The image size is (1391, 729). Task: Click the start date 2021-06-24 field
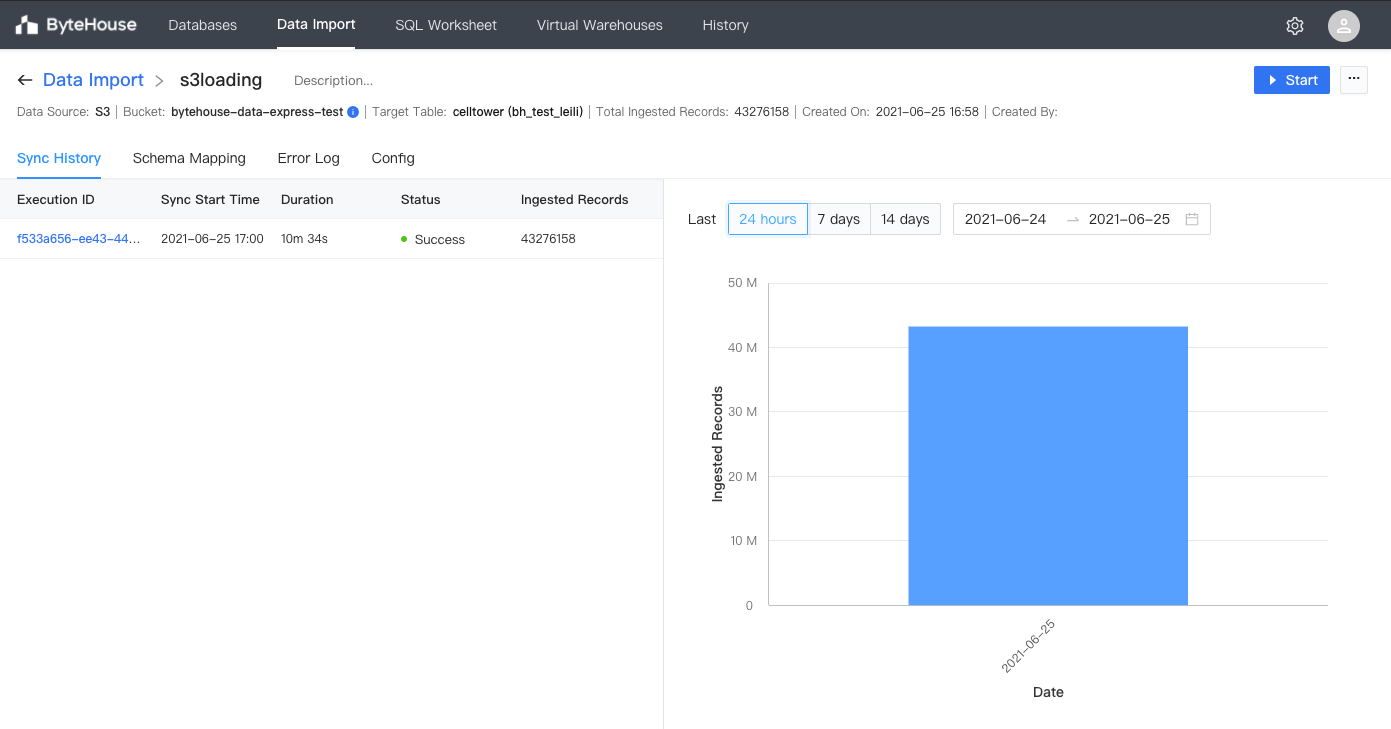[1006, 219]
